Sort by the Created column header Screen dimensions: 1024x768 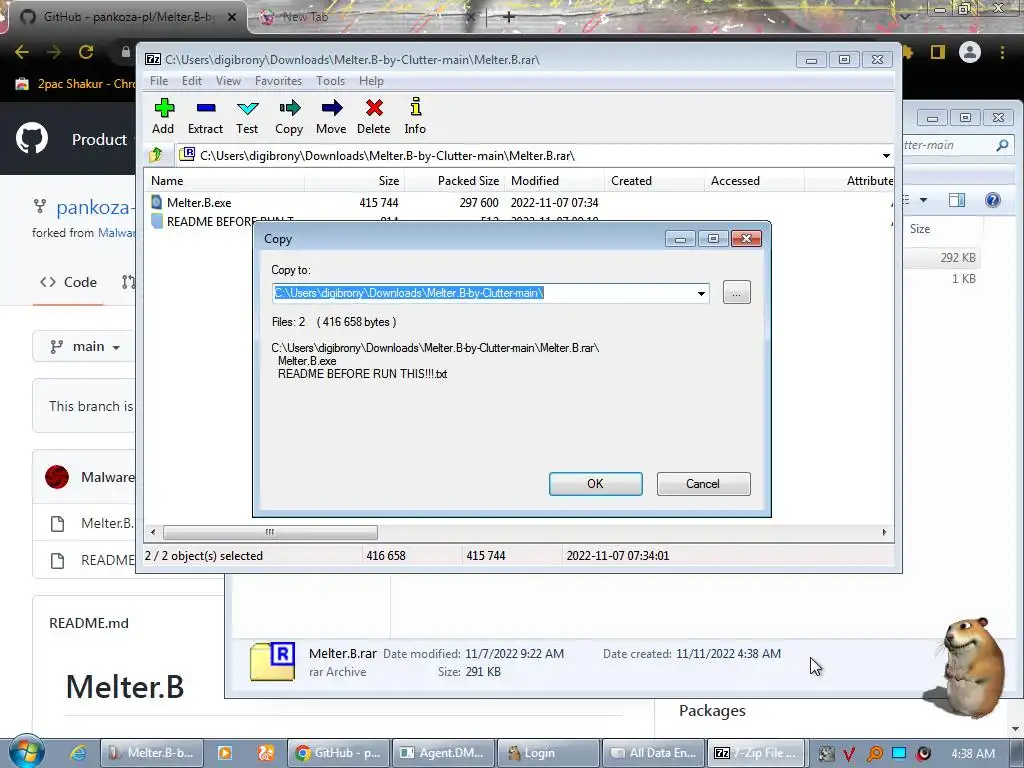(x=654, y=181)
